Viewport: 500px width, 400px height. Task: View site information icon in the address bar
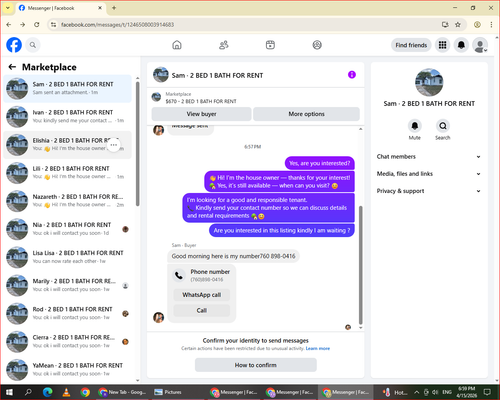coord(53,25)
